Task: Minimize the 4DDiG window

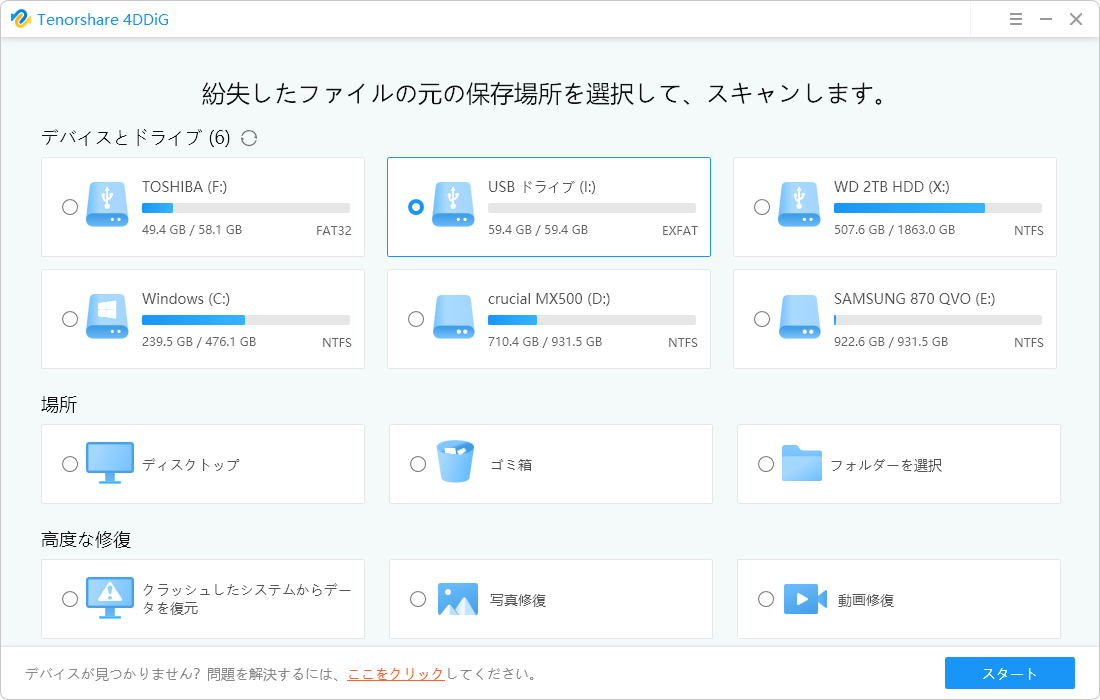Action: [1045, 19]
